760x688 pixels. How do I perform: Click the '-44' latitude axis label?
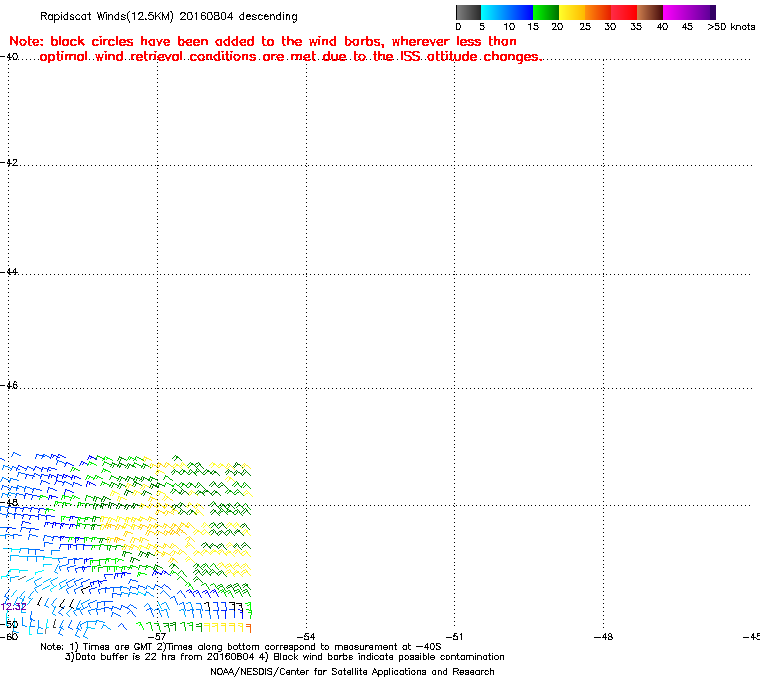pos(9,272)
